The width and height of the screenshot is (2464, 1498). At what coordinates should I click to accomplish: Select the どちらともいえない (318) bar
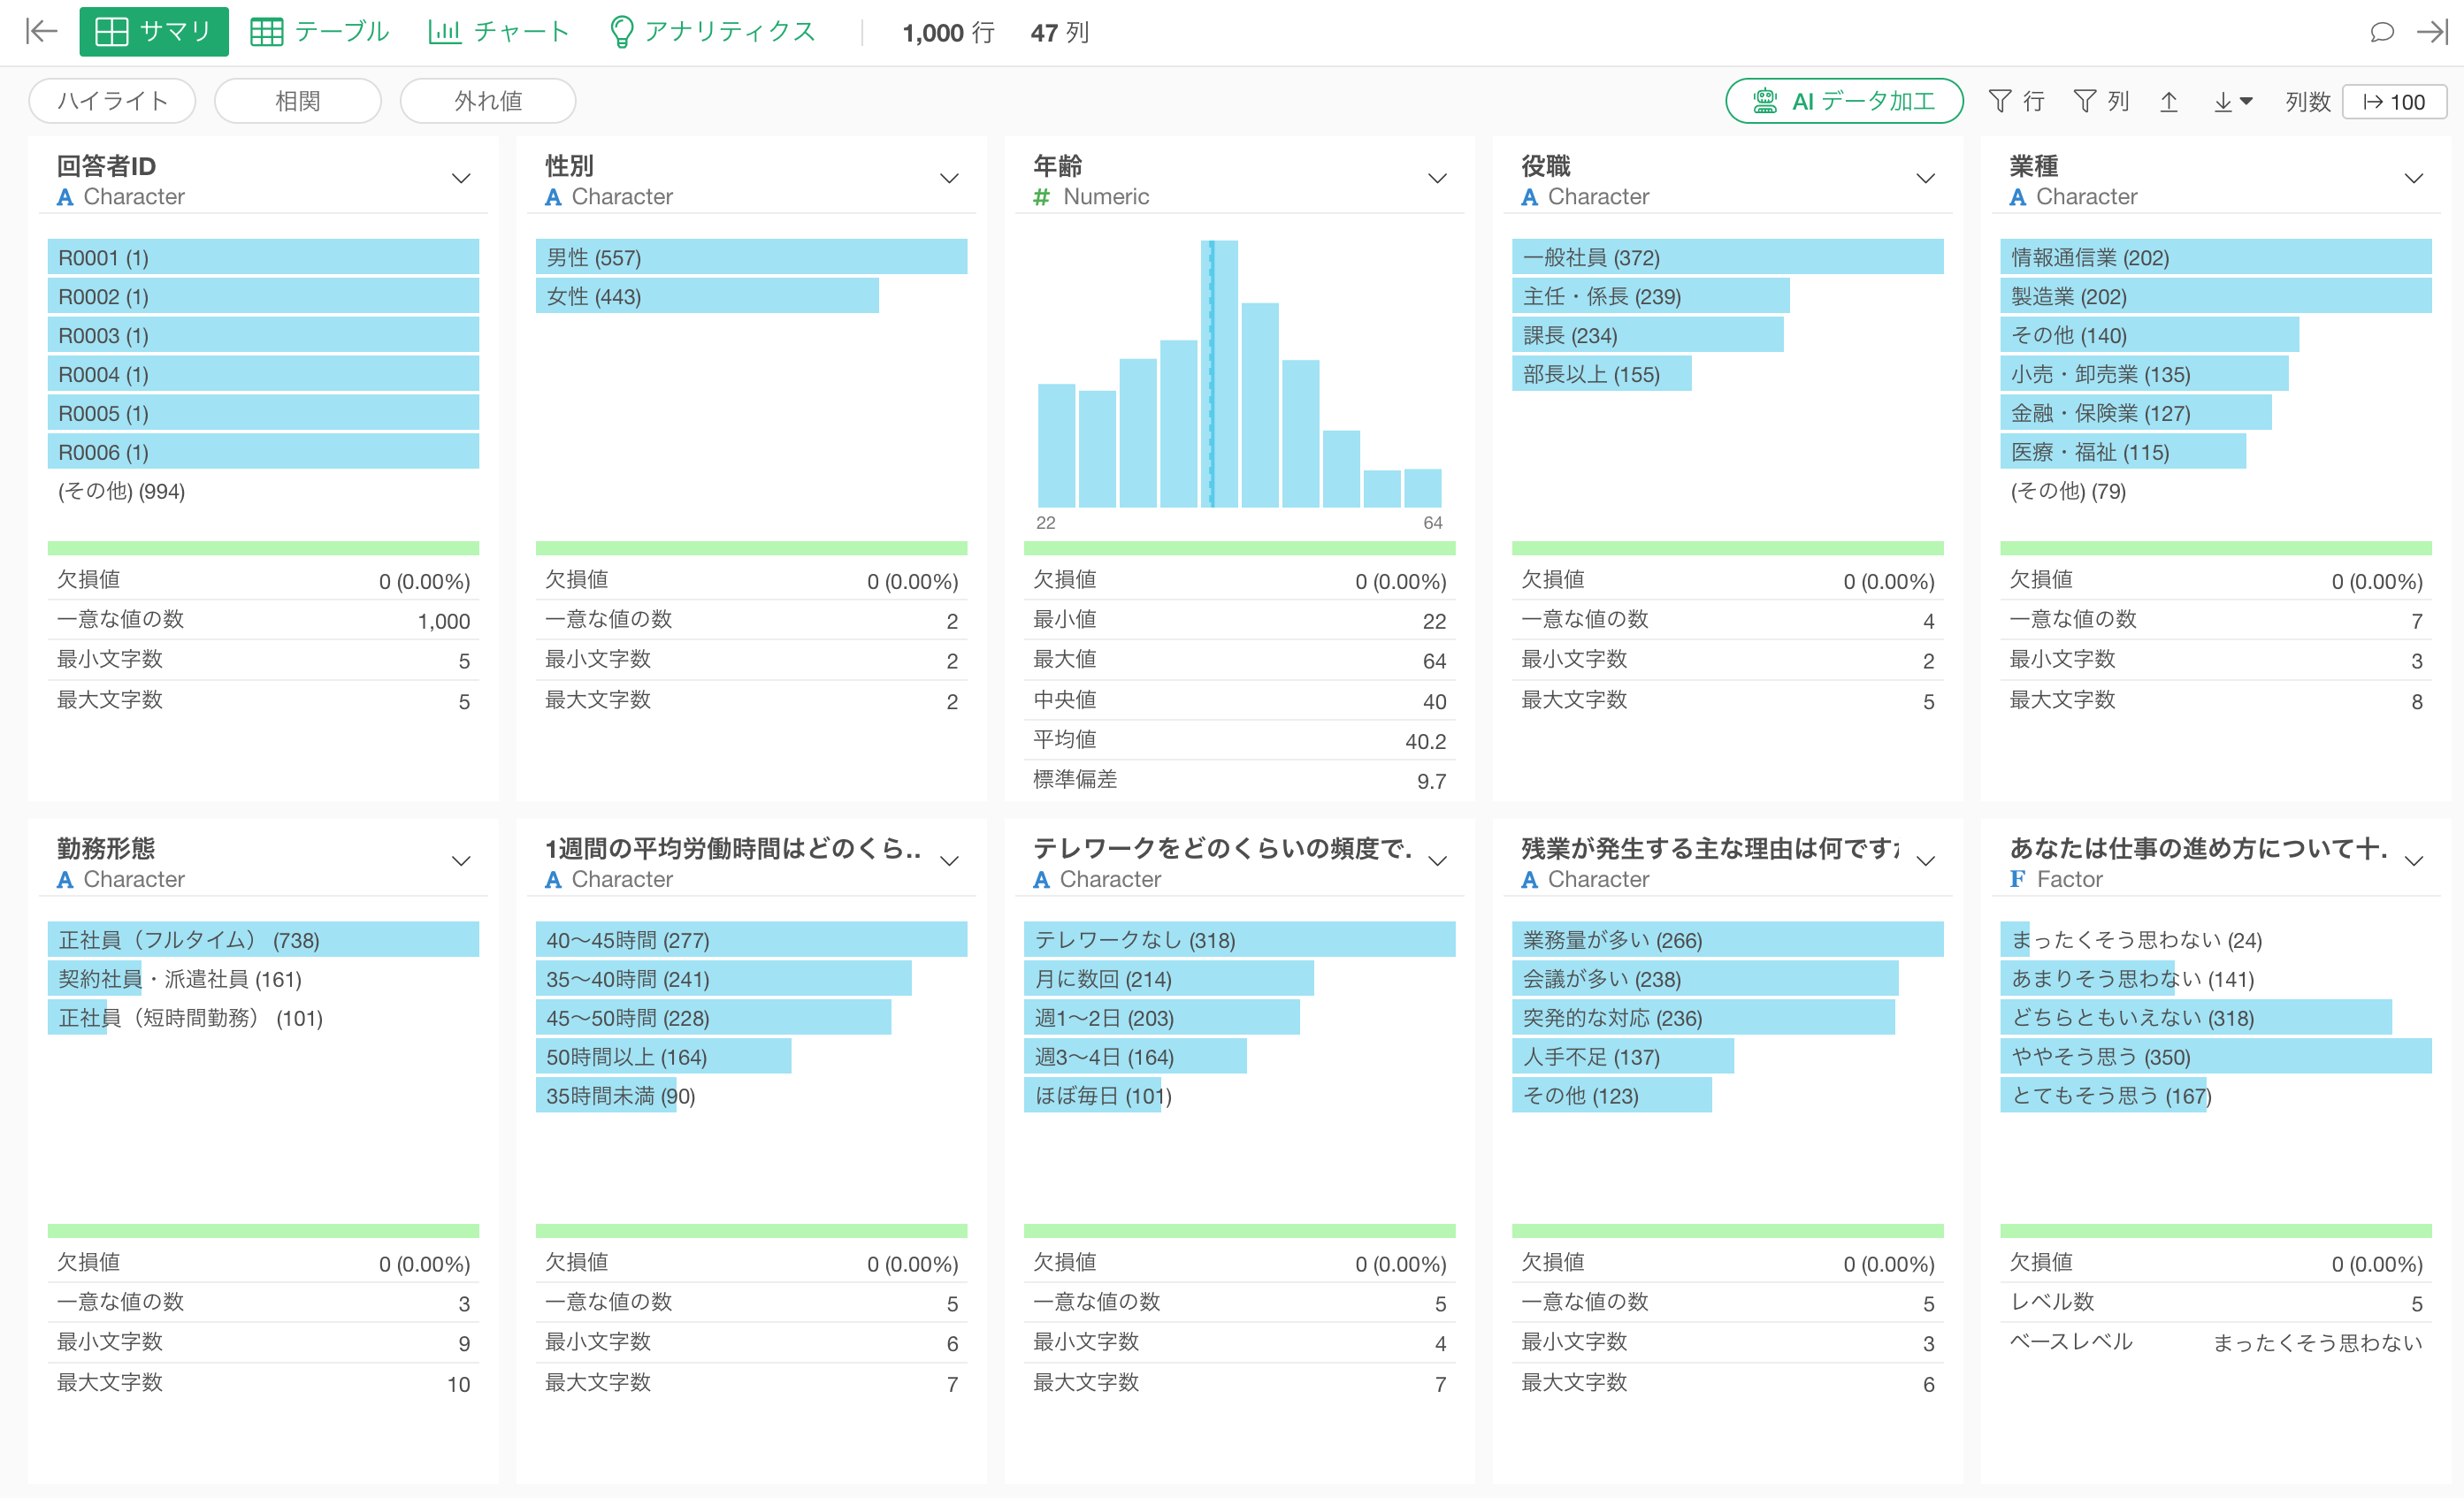(2195, 1017)
